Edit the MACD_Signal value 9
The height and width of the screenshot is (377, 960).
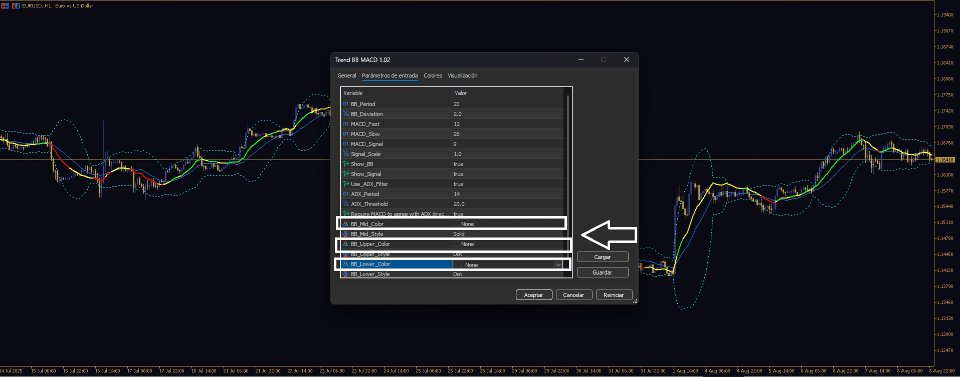click(x=455, y=144)
